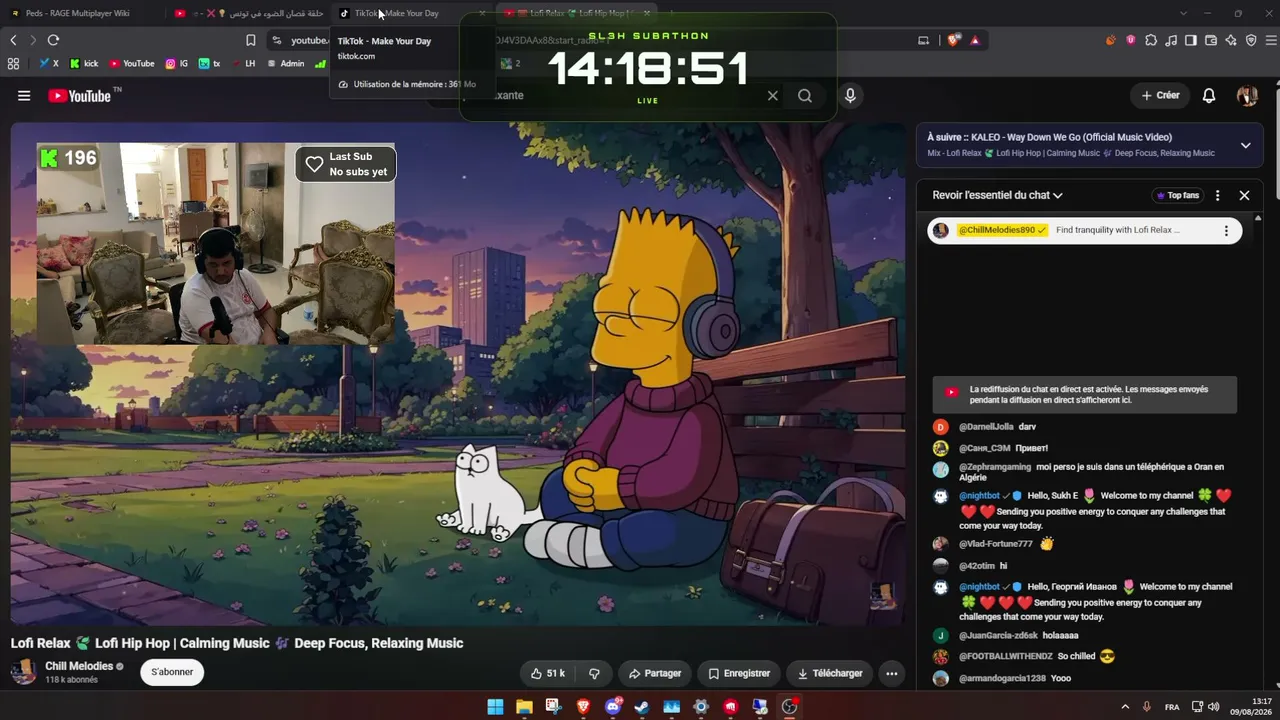Download the video with Télécharger
Image resolution: width=1280 pixels, height=720 pixels.
click(x=830, y=673)
